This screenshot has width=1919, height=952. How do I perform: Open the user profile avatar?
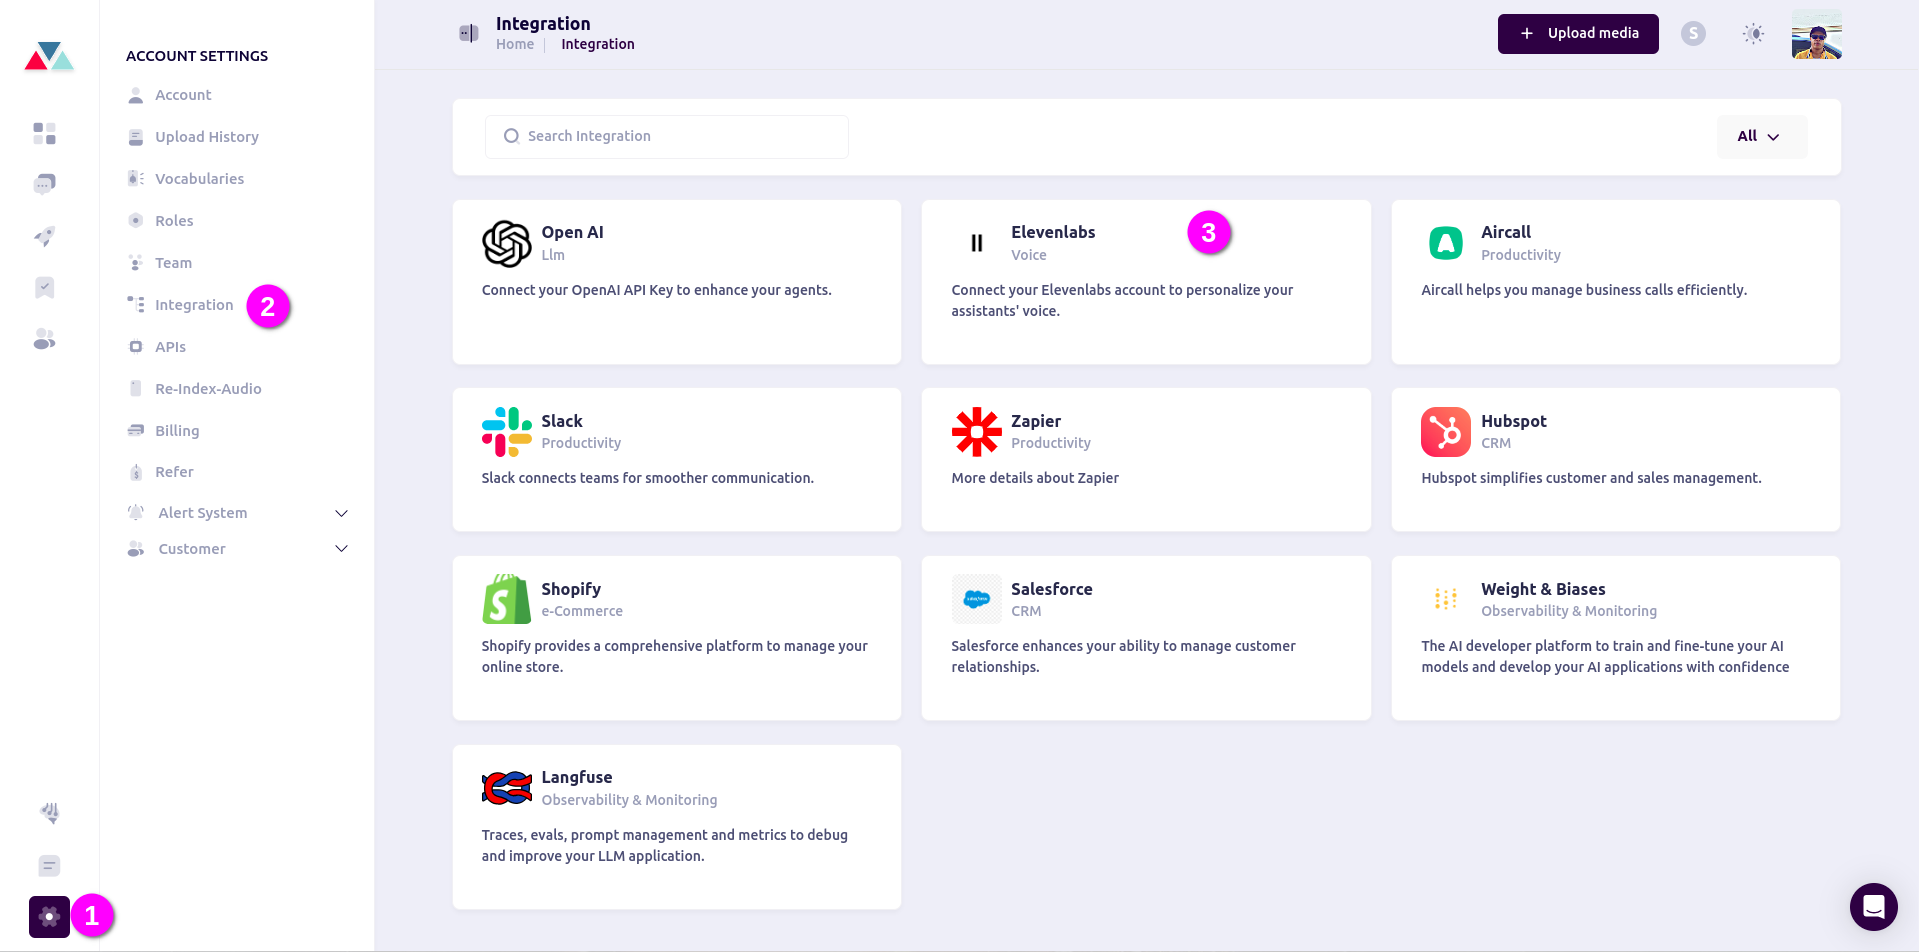coord(1817,34)
